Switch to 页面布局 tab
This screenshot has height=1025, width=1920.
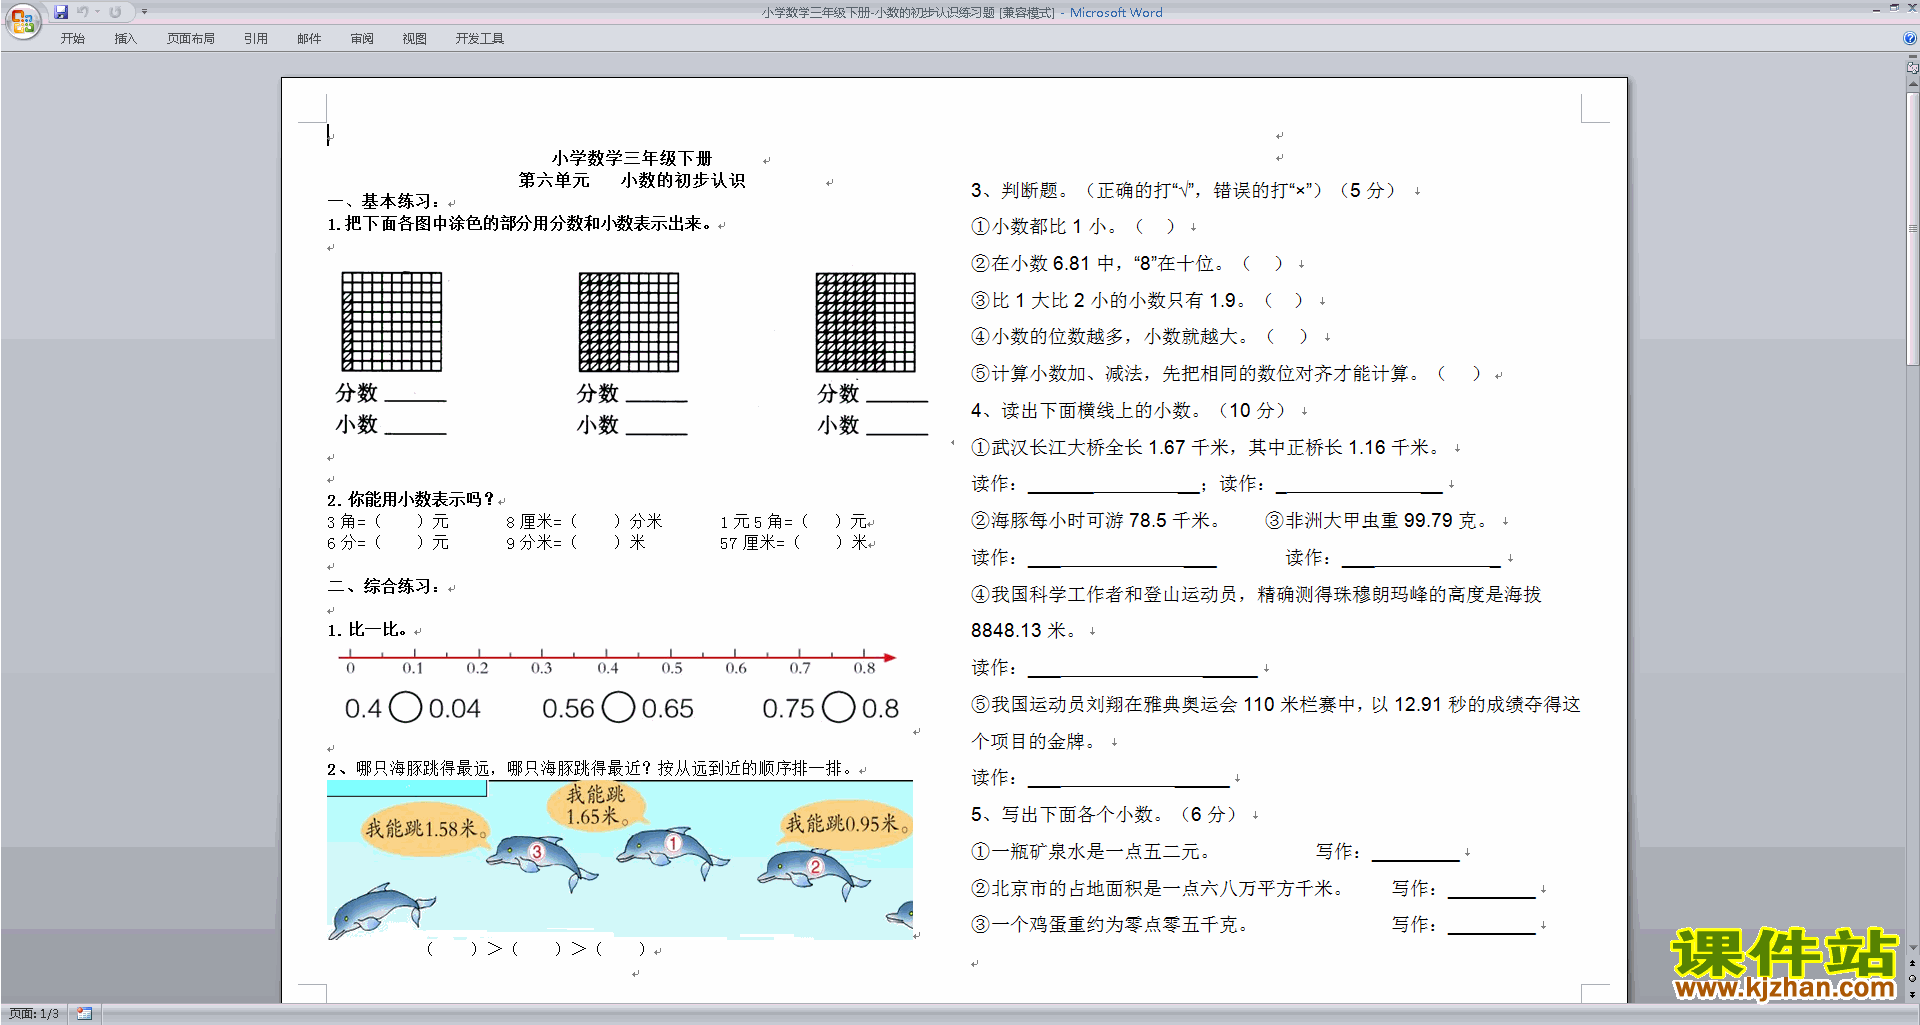click(191, 39)
